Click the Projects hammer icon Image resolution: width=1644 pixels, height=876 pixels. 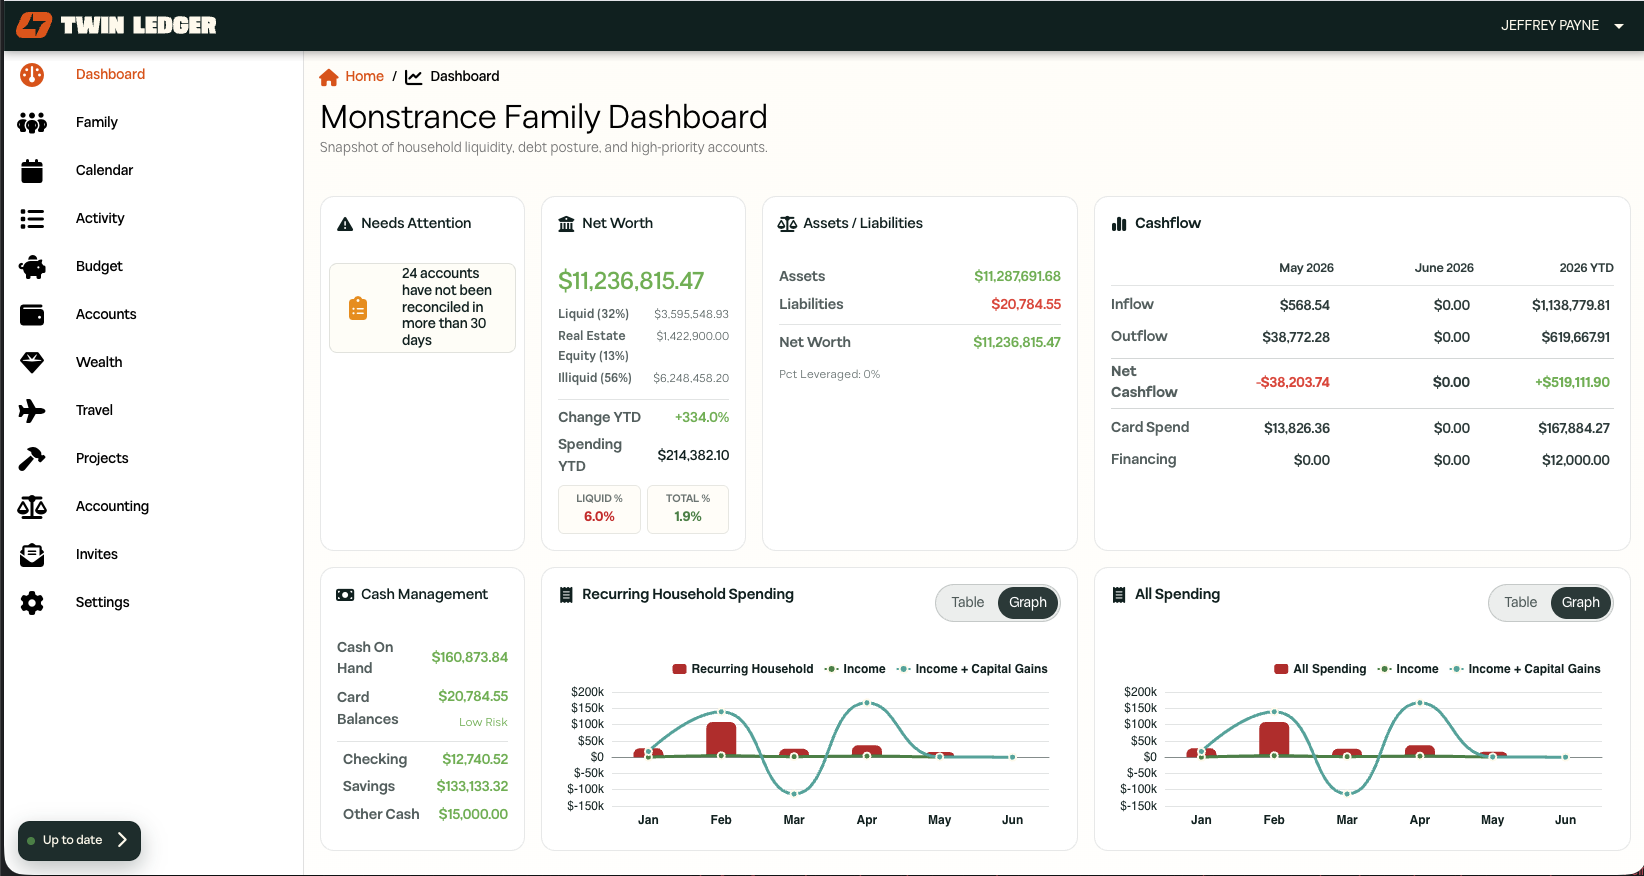(32, 458)
